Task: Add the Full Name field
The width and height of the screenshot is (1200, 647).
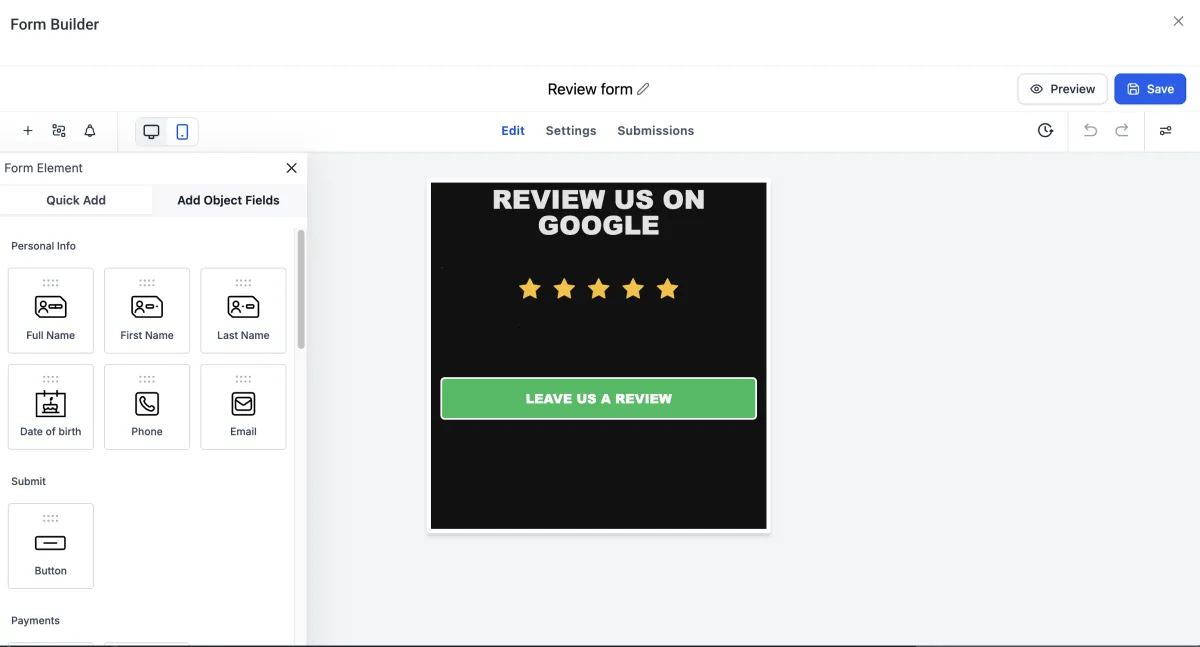Action: [51, 310]
